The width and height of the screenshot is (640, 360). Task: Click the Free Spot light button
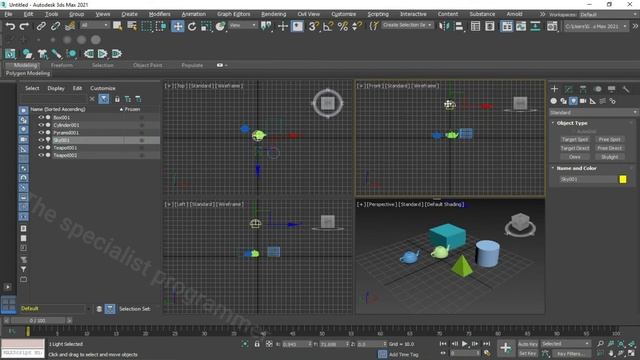[x=609, y=140]
